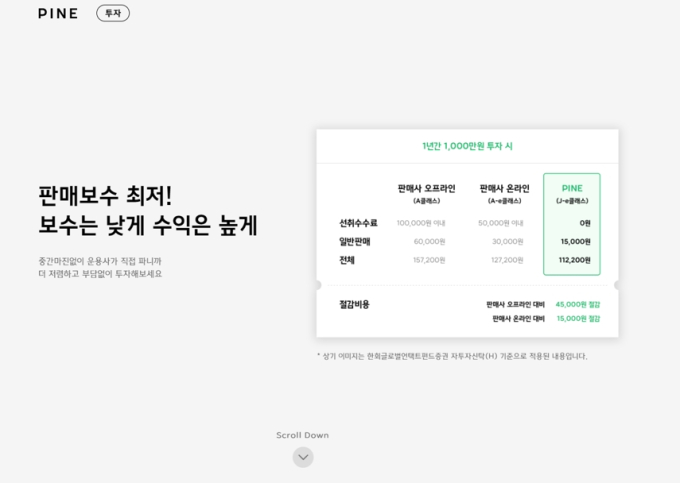
Task: Click the 0원 value in PINE column
Action: (585, 223)
